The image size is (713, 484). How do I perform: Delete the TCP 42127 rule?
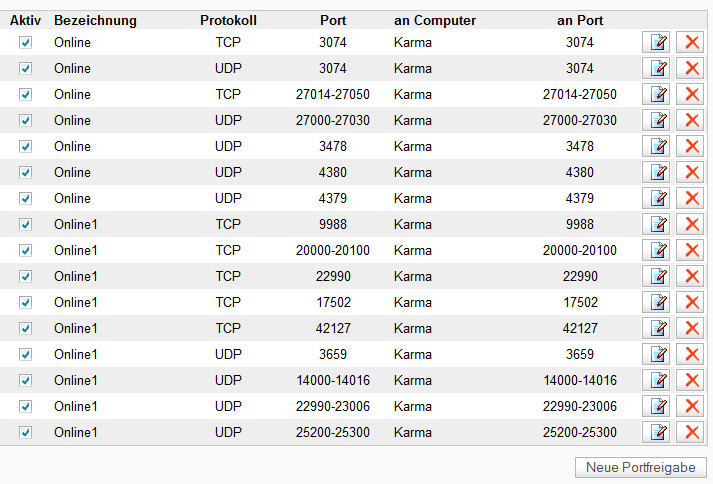click(690, 328)
